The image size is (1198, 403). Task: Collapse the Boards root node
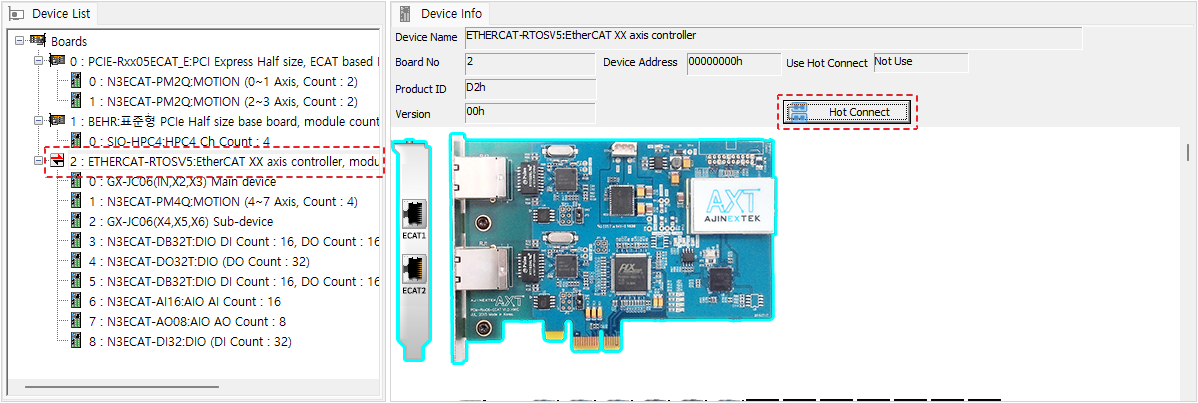pos(18,41)
